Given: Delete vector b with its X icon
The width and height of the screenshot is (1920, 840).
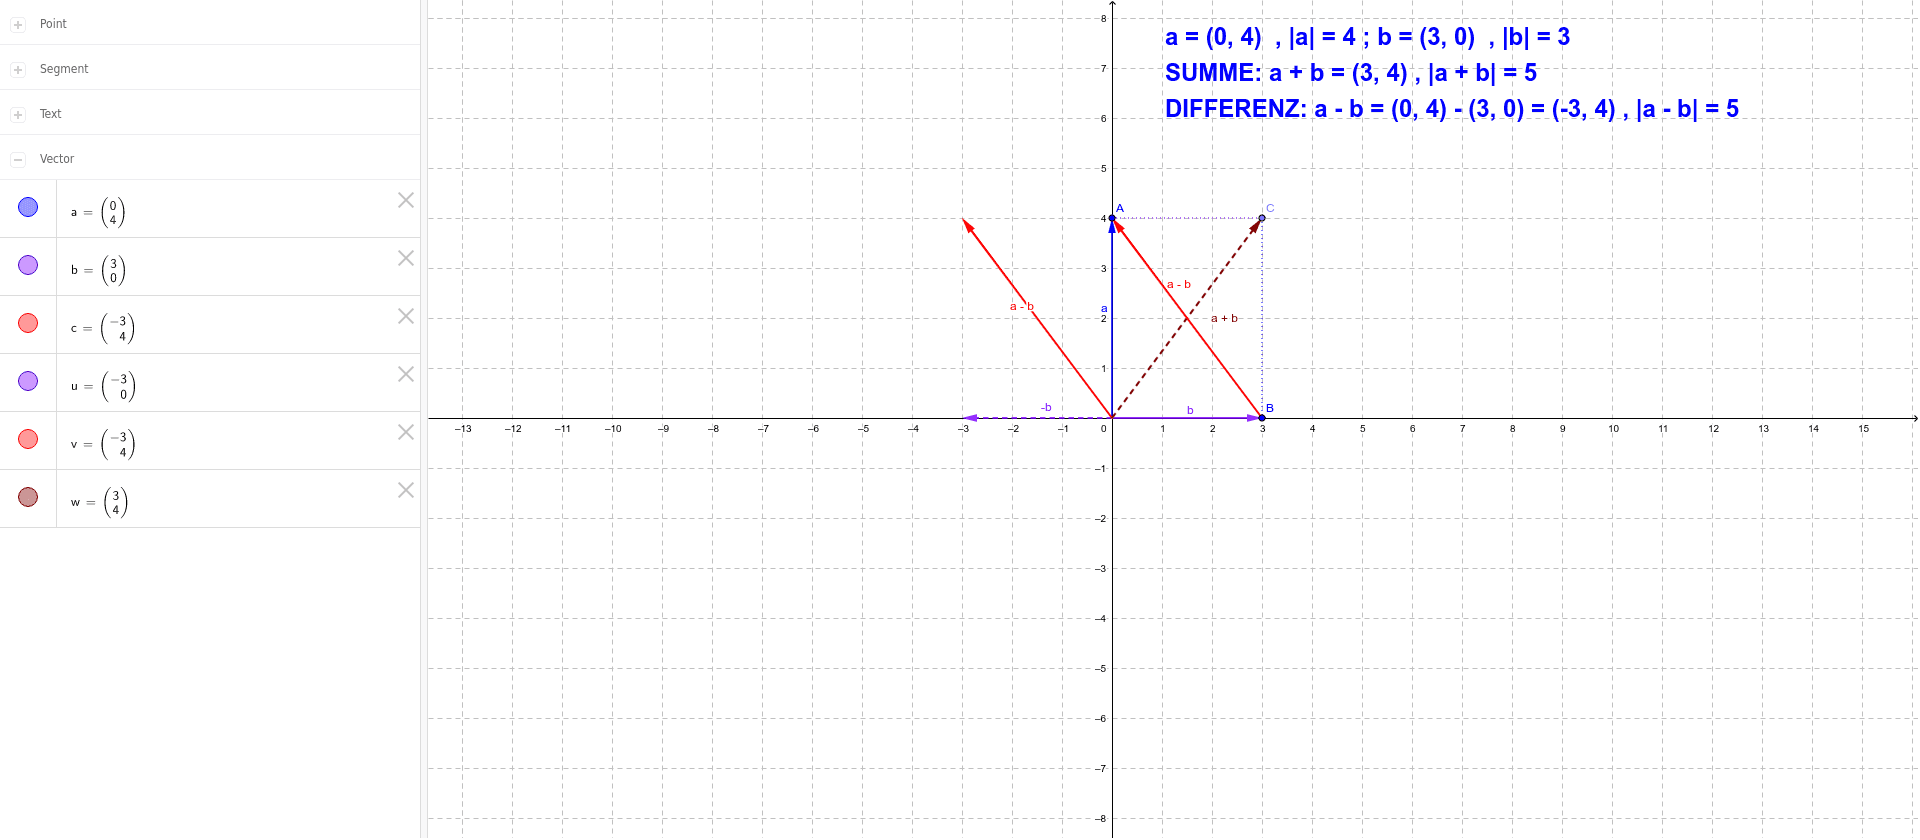Looking at the screenshot, I should 406,258.
